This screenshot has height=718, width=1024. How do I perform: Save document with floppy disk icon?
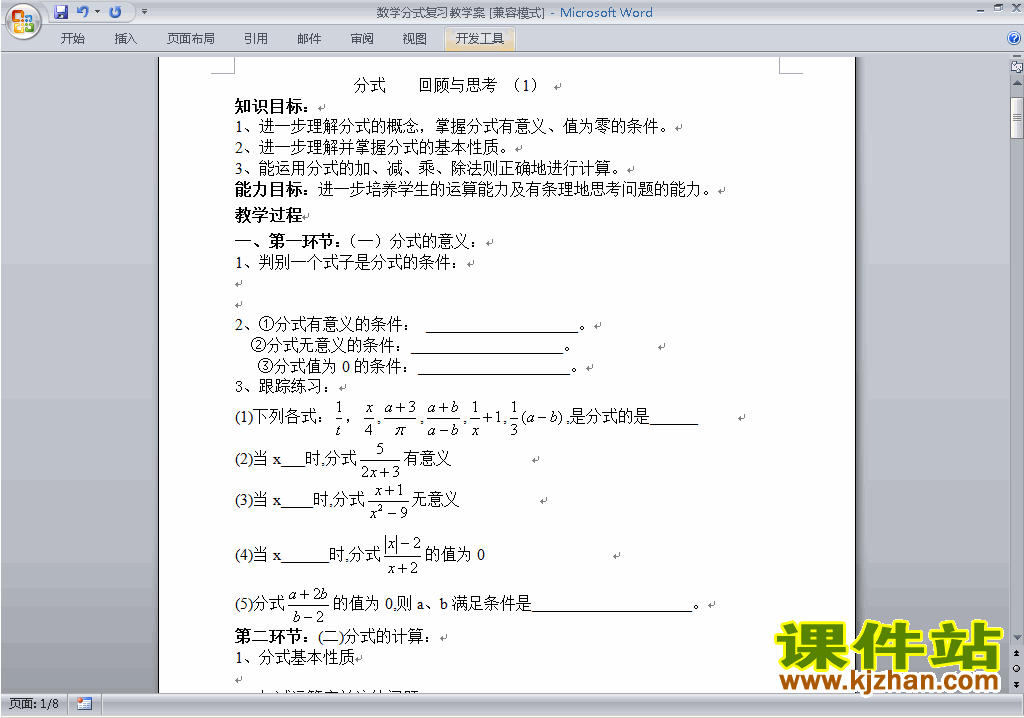coord(61,12)
